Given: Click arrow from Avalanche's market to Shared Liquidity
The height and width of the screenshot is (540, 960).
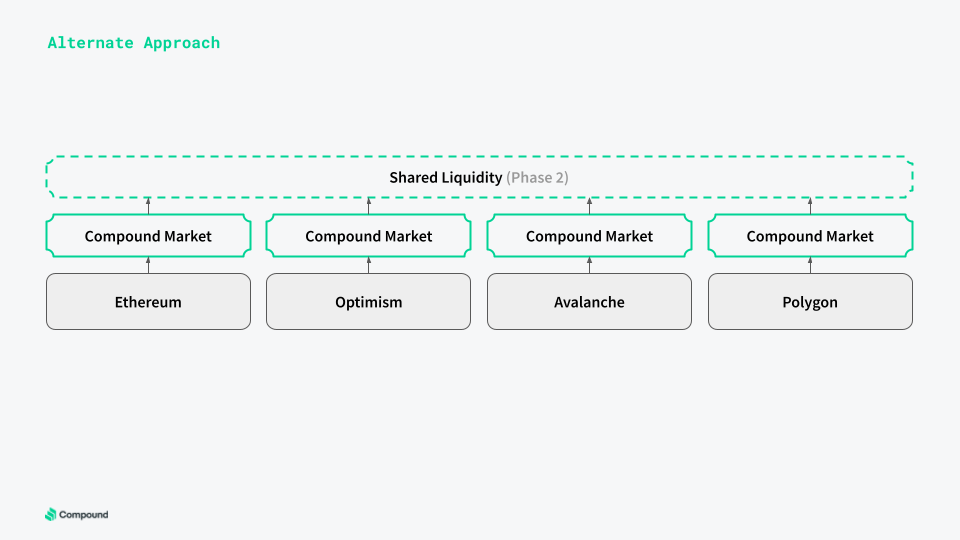Looking at the screenshot, I should pyautogui.click(x=590, y=206).
